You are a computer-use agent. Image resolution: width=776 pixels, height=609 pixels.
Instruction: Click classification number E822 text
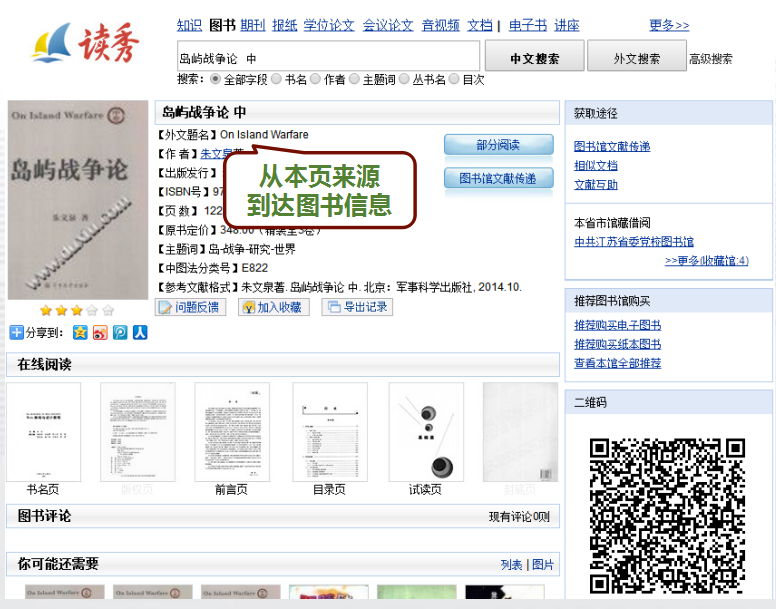coord(254,268)
